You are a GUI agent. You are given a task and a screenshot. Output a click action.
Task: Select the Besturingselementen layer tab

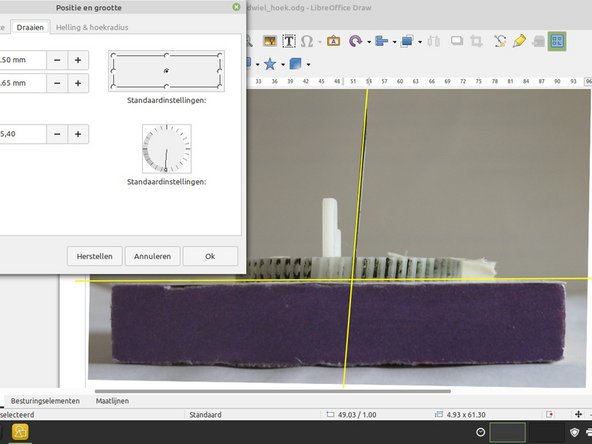point(45,401)
